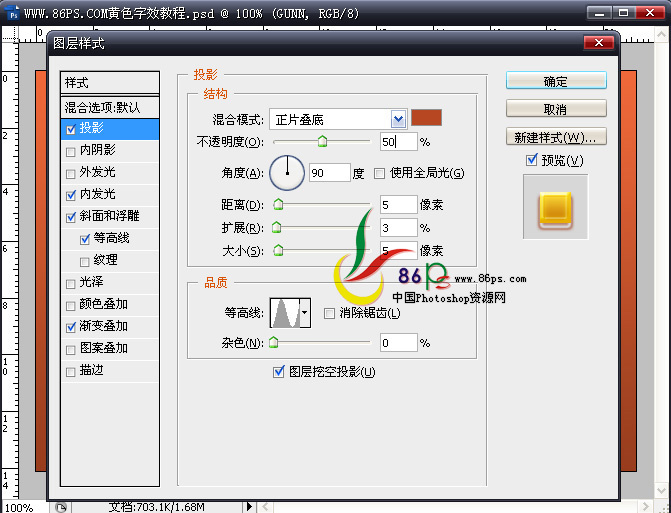Screen dimensions: 671x513
Task: Open the 内阴影 settings panel
Action: click(98, 150)
